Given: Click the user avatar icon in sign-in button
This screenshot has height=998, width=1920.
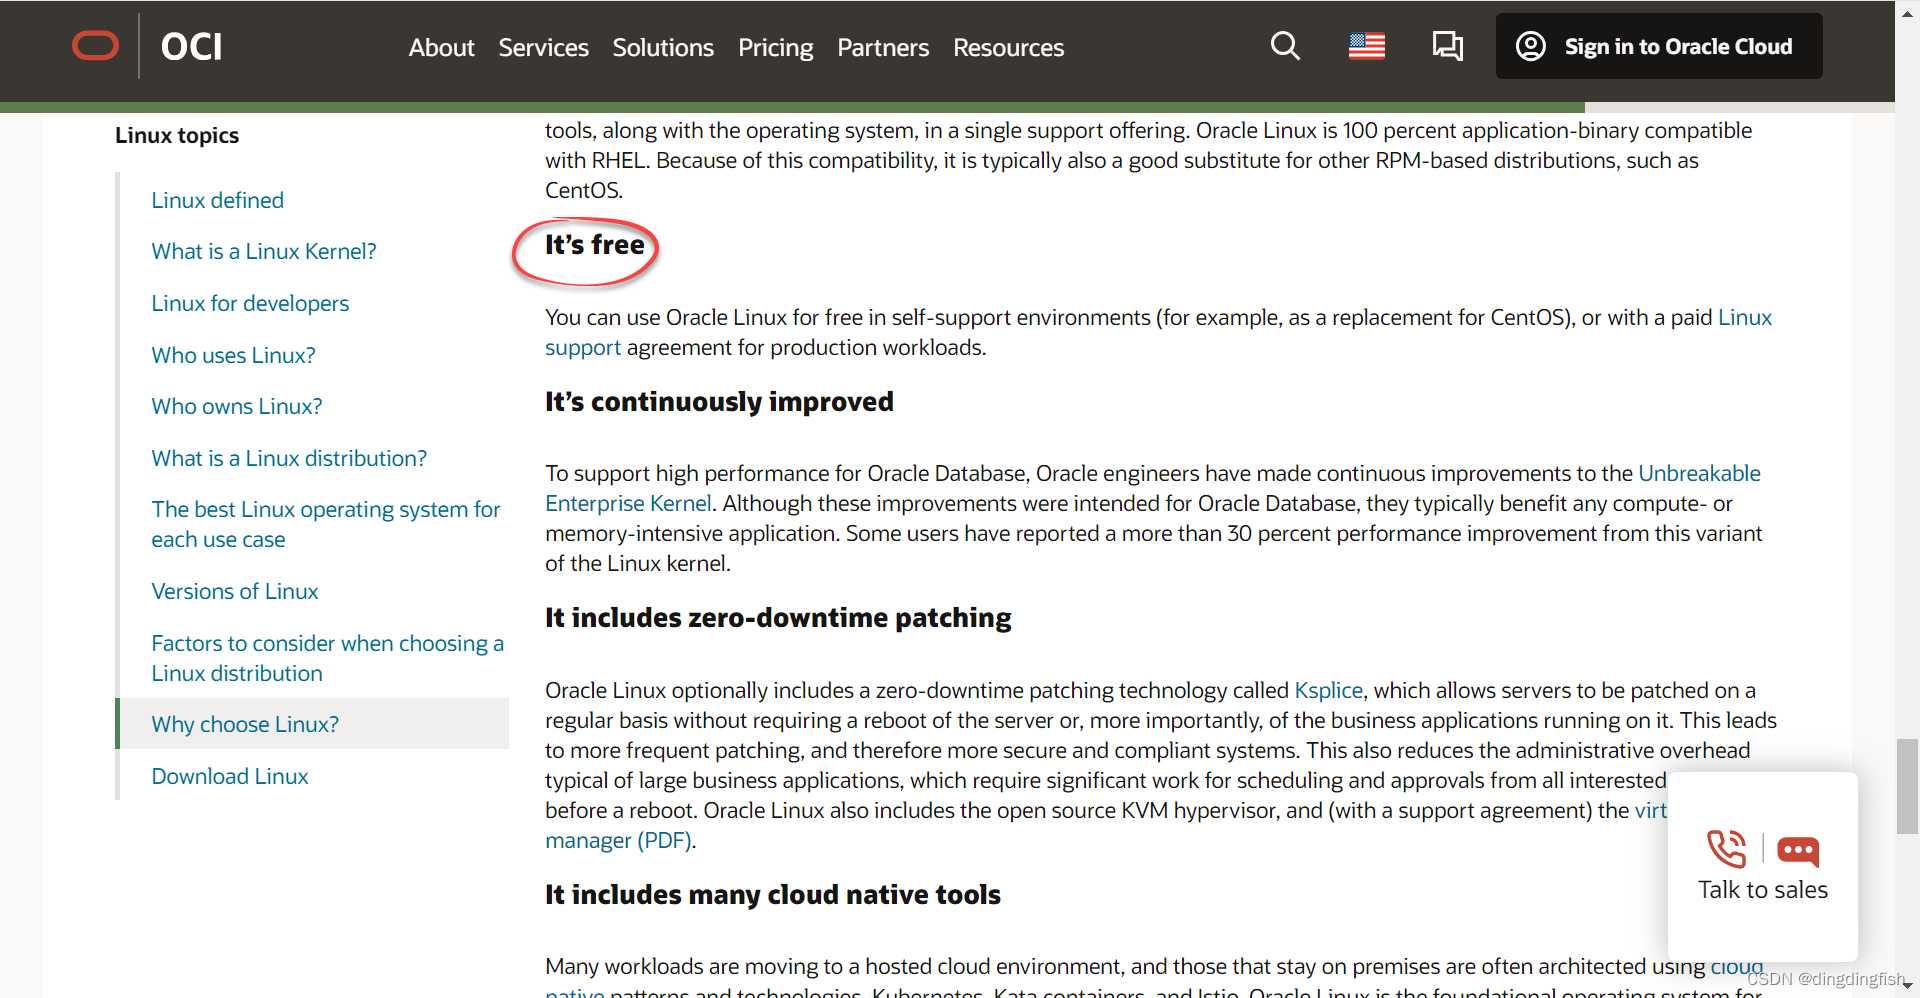Looking at the screenshot, I should (x=1531, y=46).
